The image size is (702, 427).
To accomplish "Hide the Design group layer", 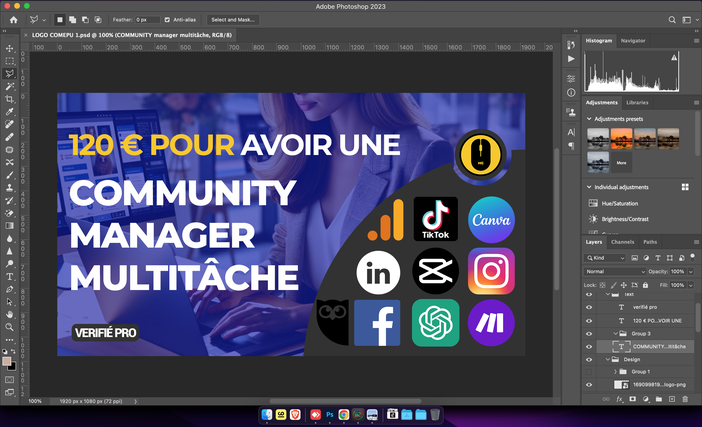I will click(589, 359).
